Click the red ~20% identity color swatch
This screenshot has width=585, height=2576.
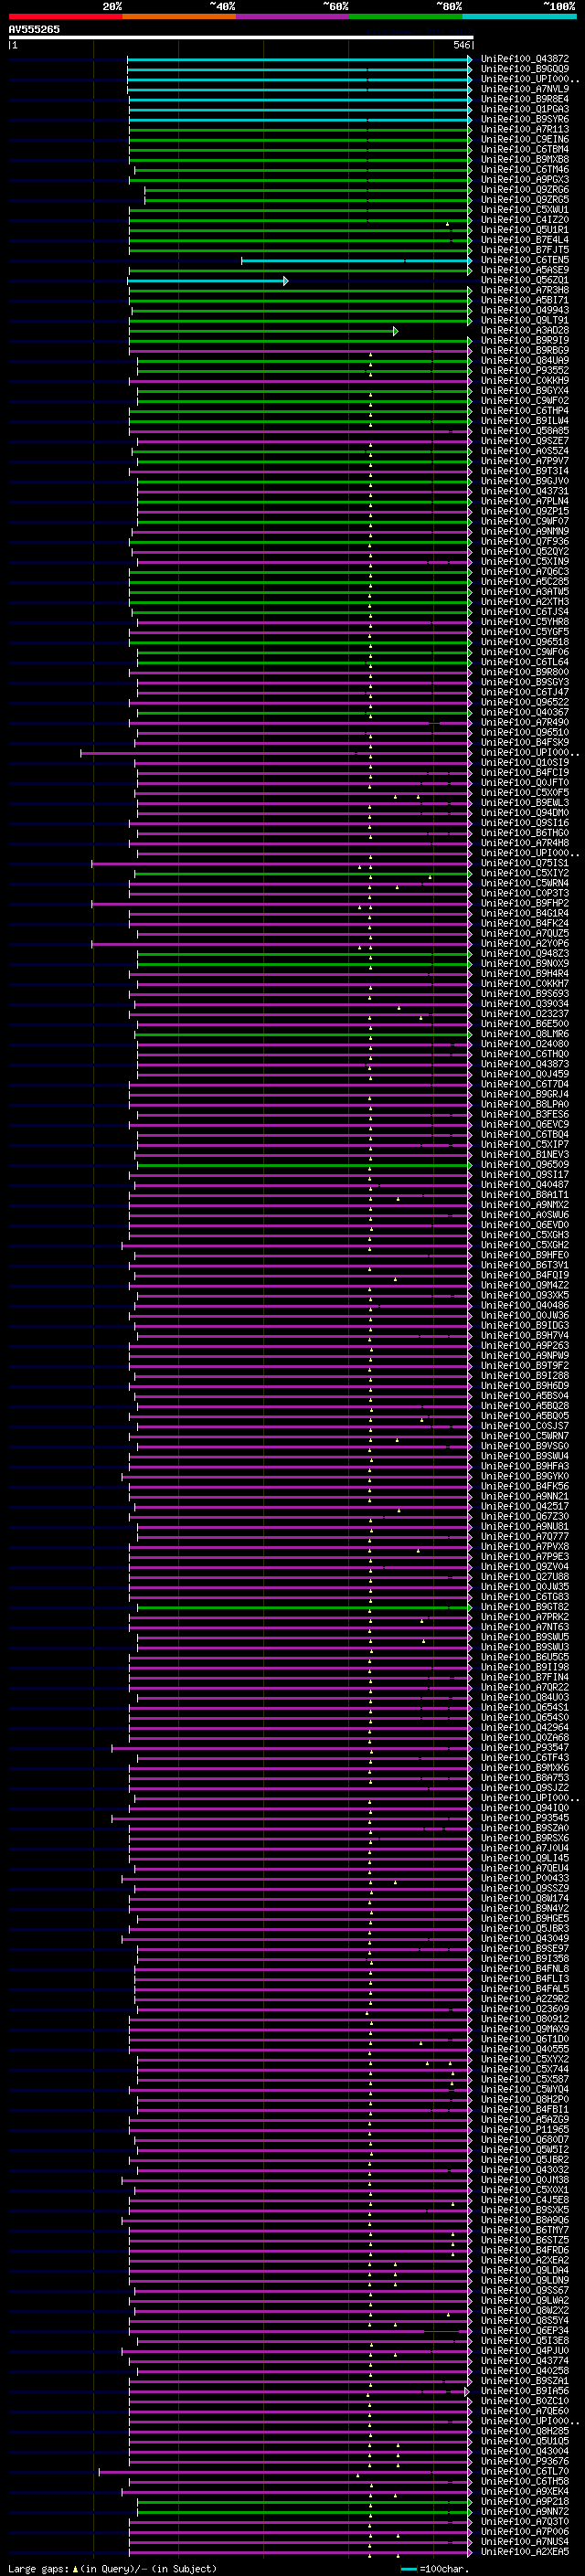coord(65,17)
